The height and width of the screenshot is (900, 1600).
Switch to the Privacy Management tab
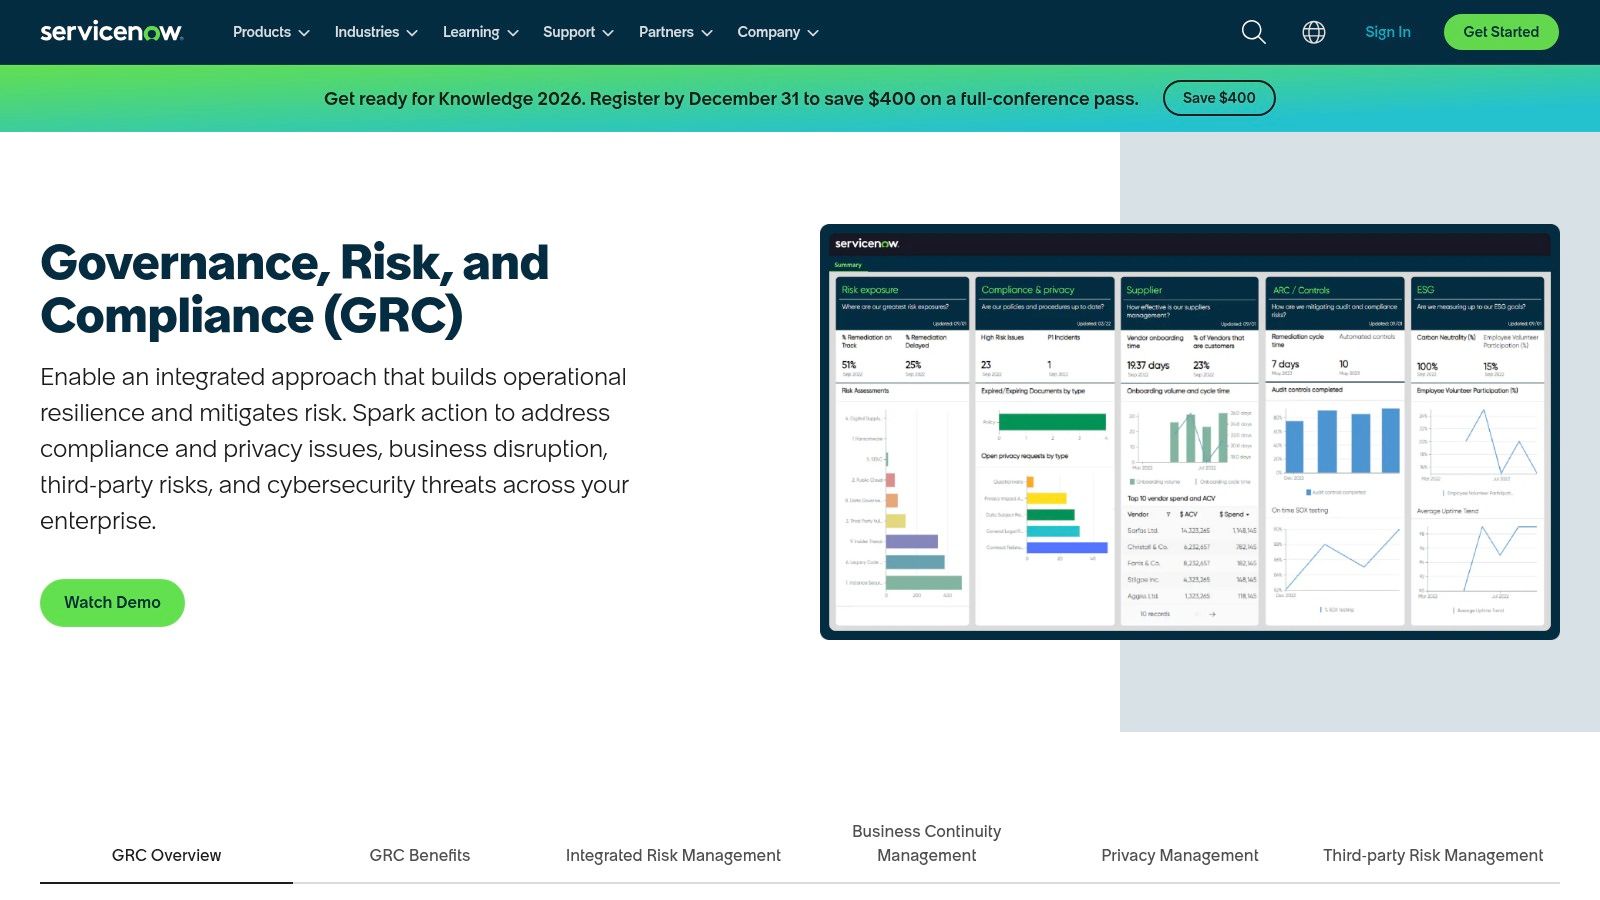[x=1180, y=855]
